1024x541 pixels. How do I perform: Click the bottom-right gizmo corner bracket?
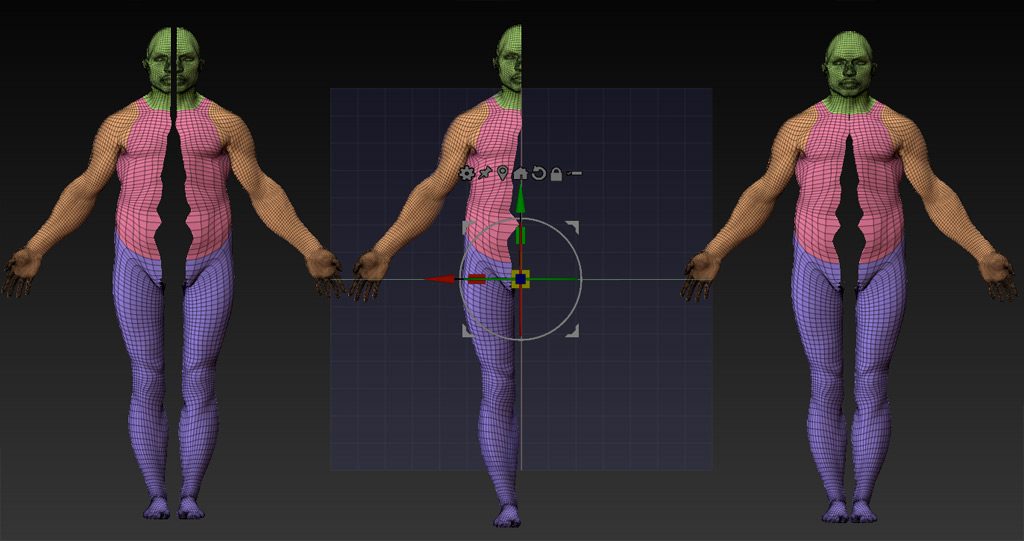tap(573, 332)
